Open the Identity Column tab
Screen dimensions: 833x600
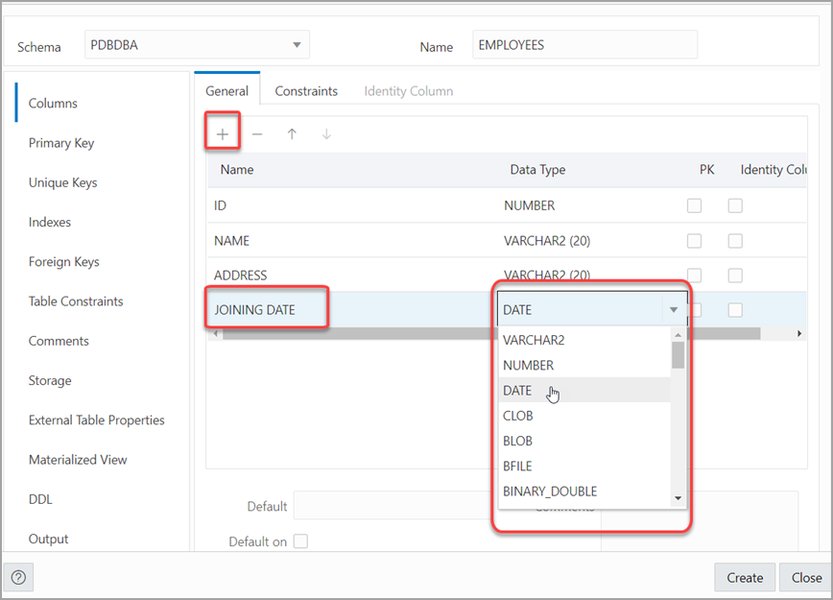[x=409, y=91]
